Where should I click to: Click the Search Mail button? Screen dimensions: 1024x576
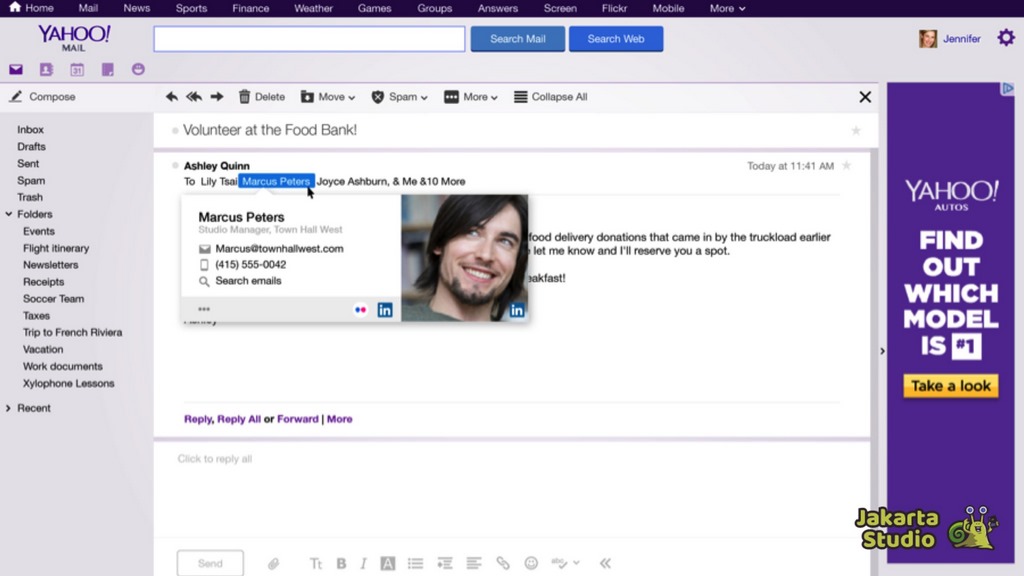pyautogui.click(x=518, y=39)
